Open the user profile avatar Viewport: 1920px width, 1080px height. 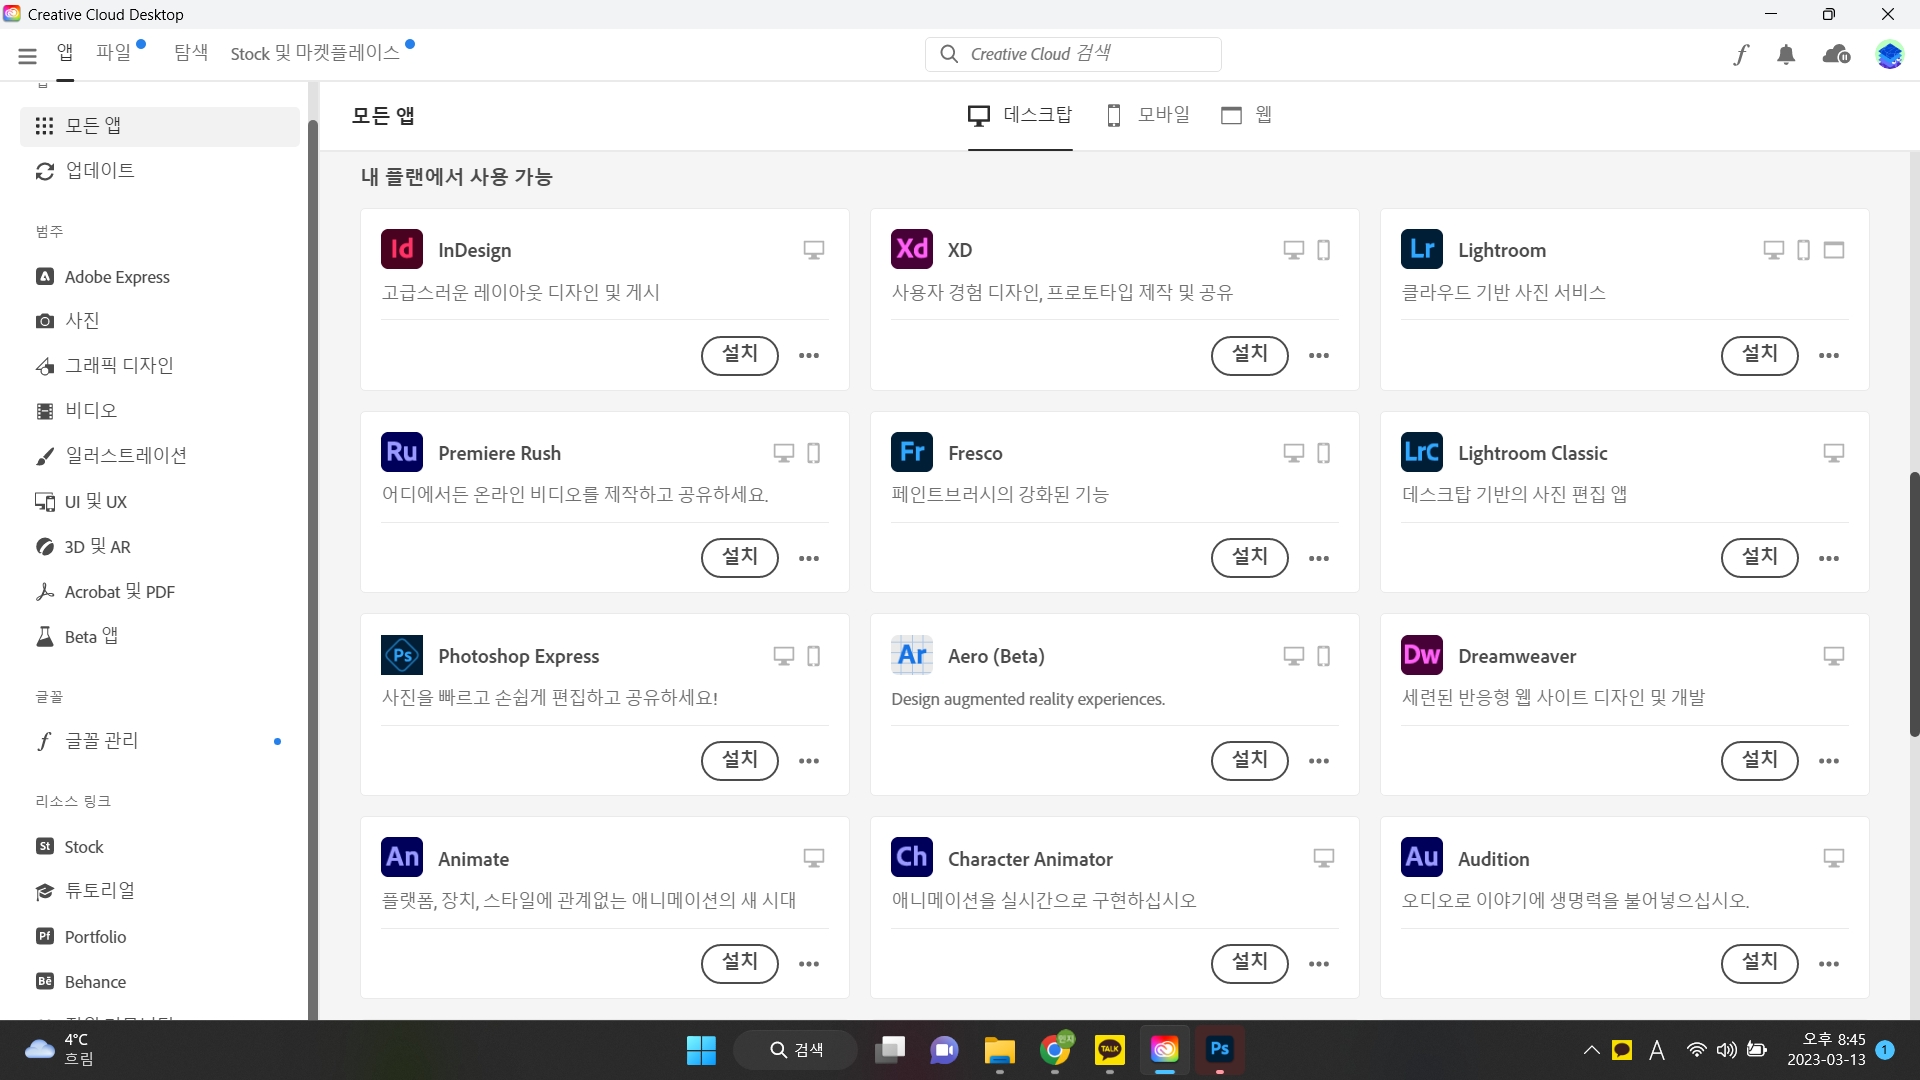click(x=1889, y=55)
